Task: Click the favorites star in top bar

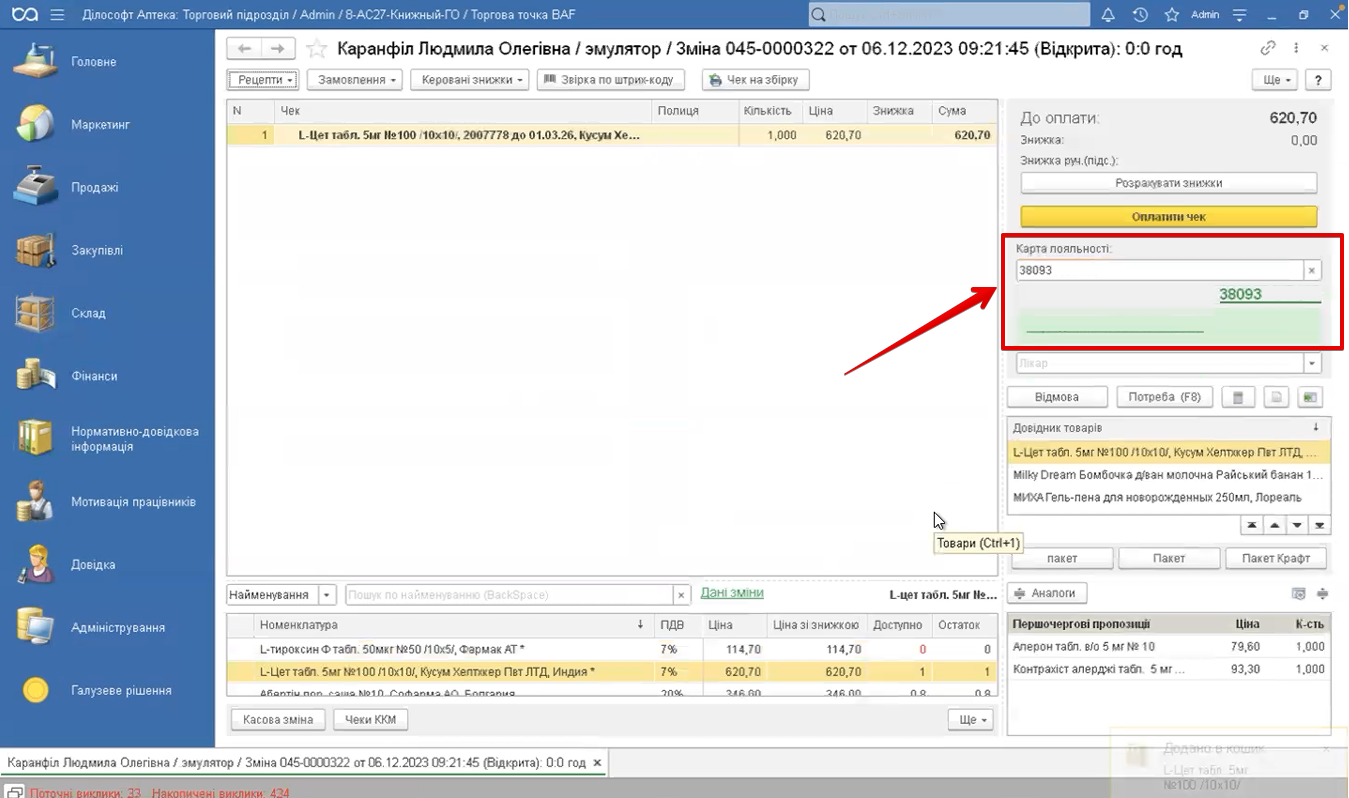Action: click(x=1171, y=15)
